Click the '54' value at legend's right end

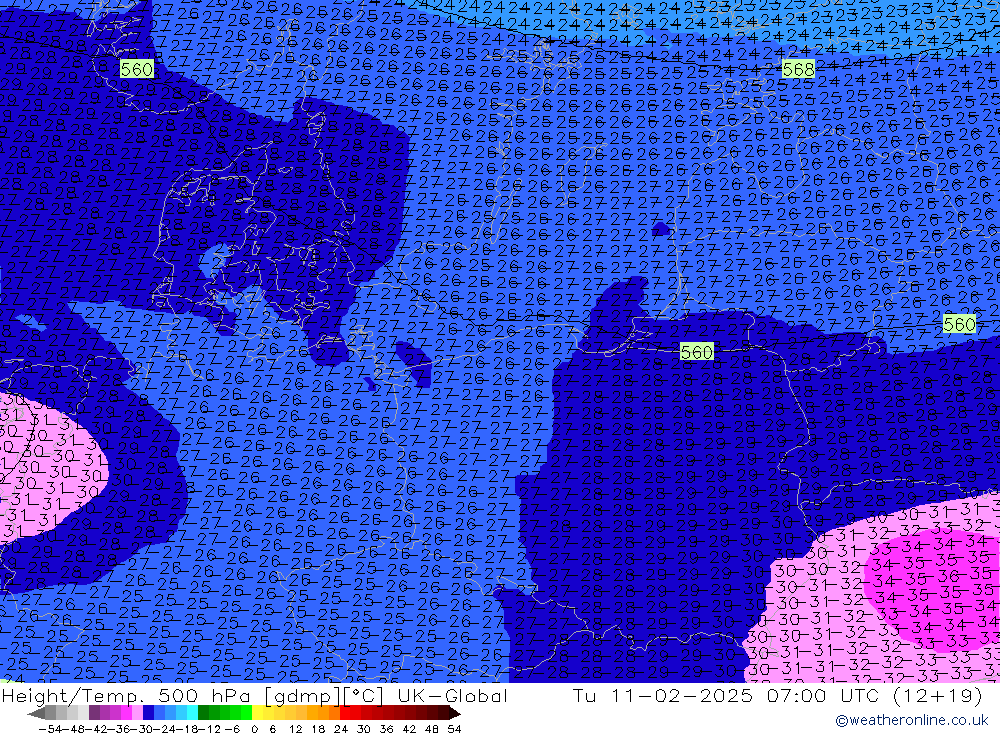coord(454,729)
